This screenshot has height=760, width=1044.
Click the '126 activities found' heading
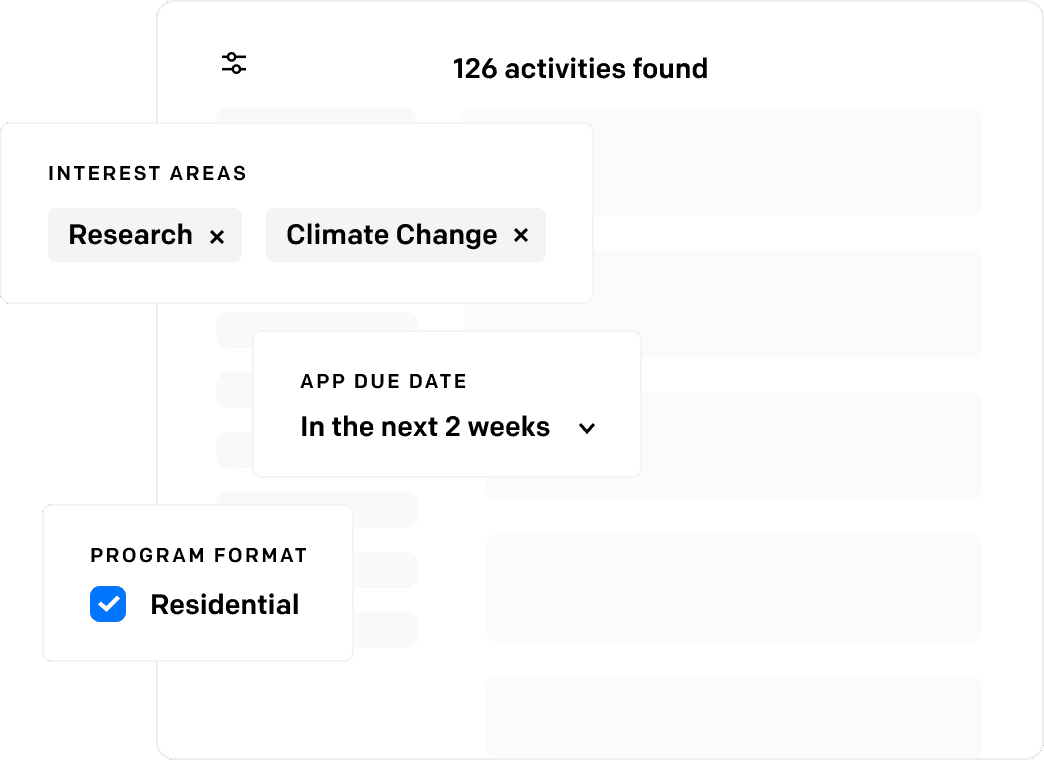580,69
